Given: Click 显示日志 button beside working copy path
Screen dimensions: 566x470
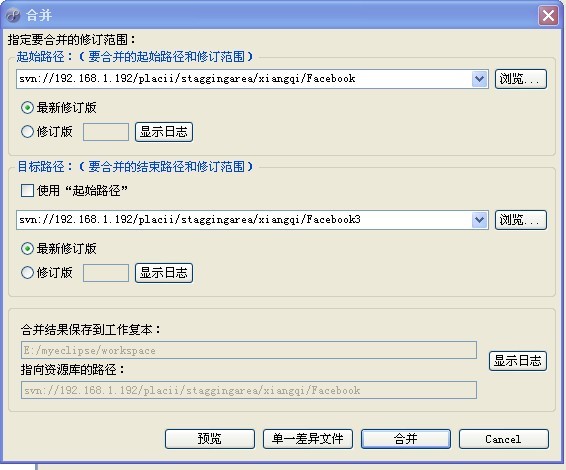Looking at the screenshot, I should (x=518, y=361).
